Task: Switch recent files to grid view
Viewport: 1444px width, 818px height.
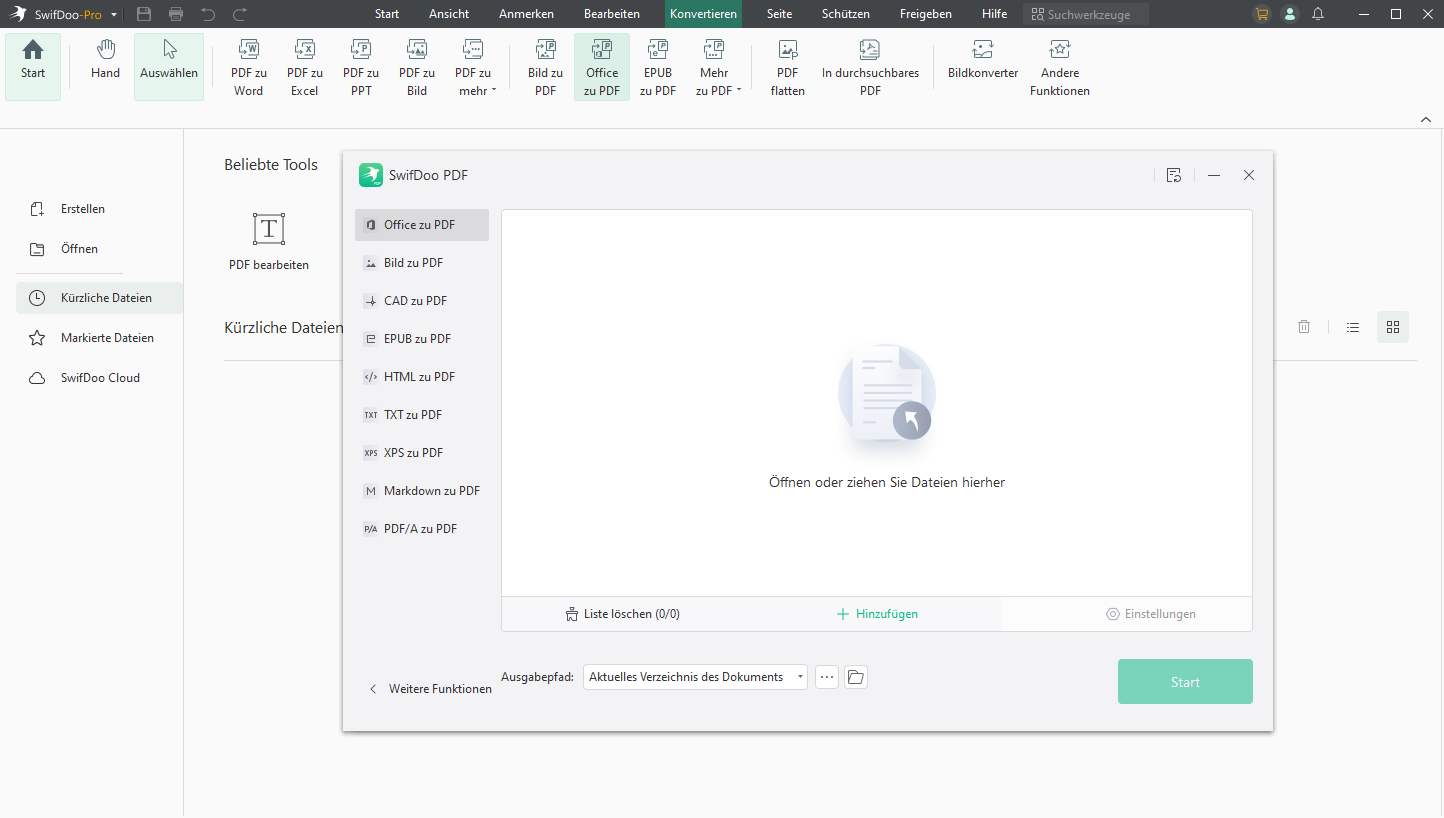Action: (1393, 327)
